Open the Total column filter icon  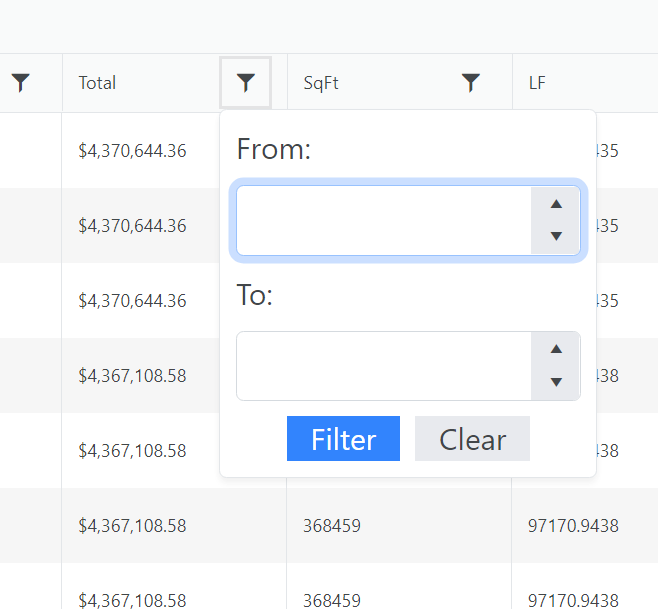[x=246, y=83]
